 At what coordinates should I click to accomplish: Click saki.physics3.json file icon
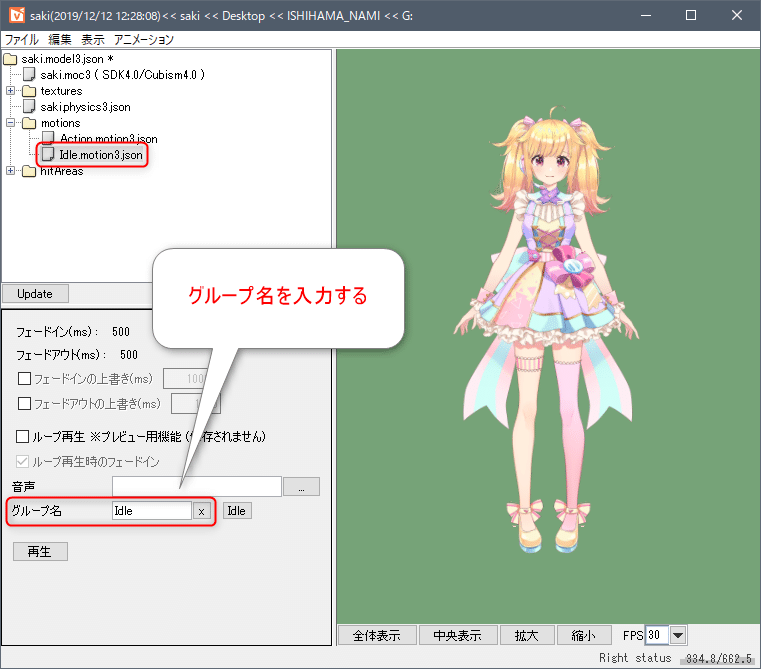29,106
